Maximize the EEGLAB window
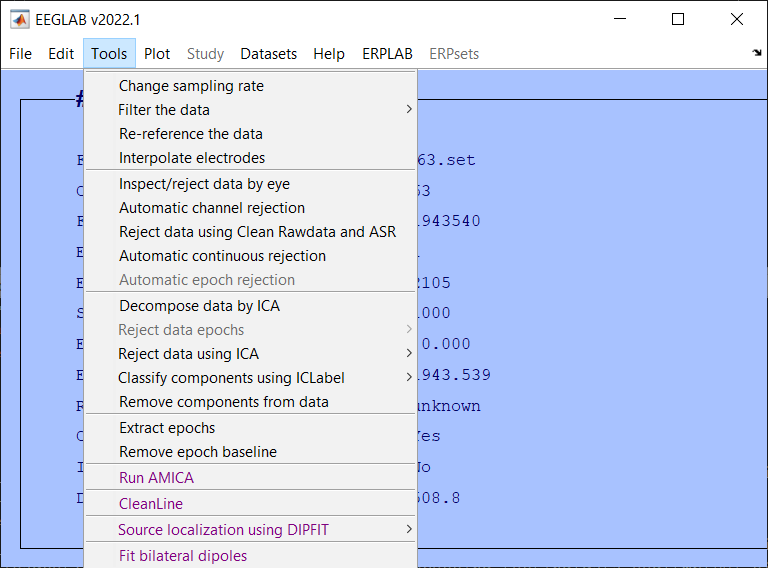This screenshot has height=568, width=768. [678, 19]
